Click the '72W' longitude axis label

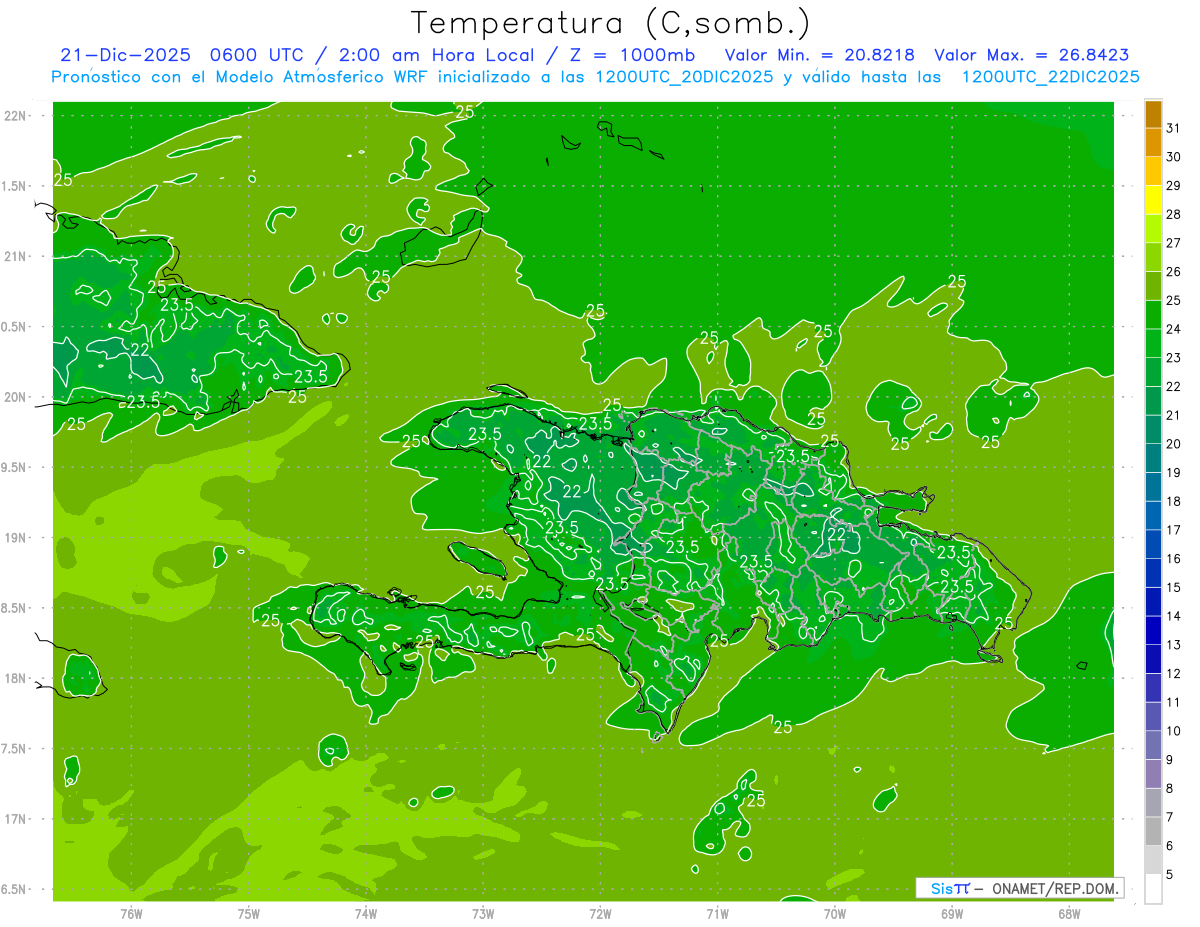tap(600, 914)
